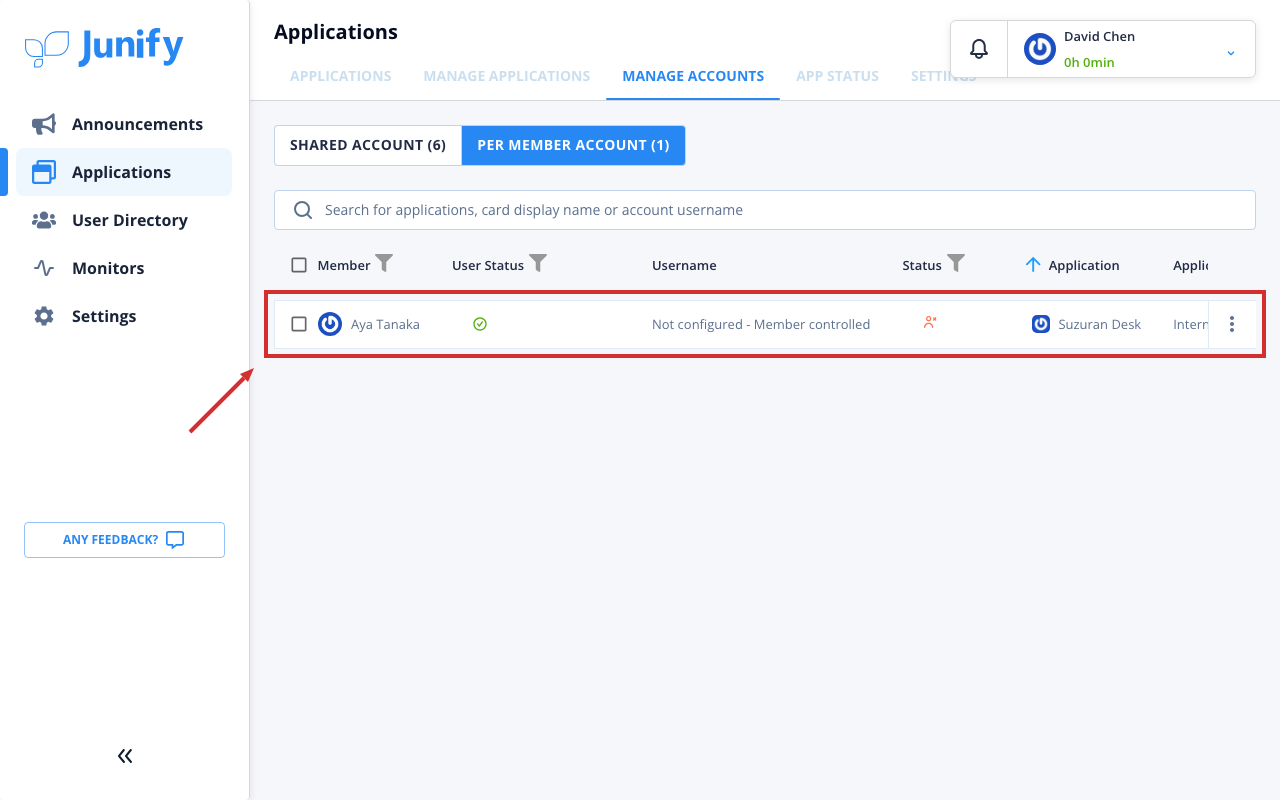Screen dimensions: 1280x800
Task: Click the orange member-controlled status icon
Action: (930, 322)
